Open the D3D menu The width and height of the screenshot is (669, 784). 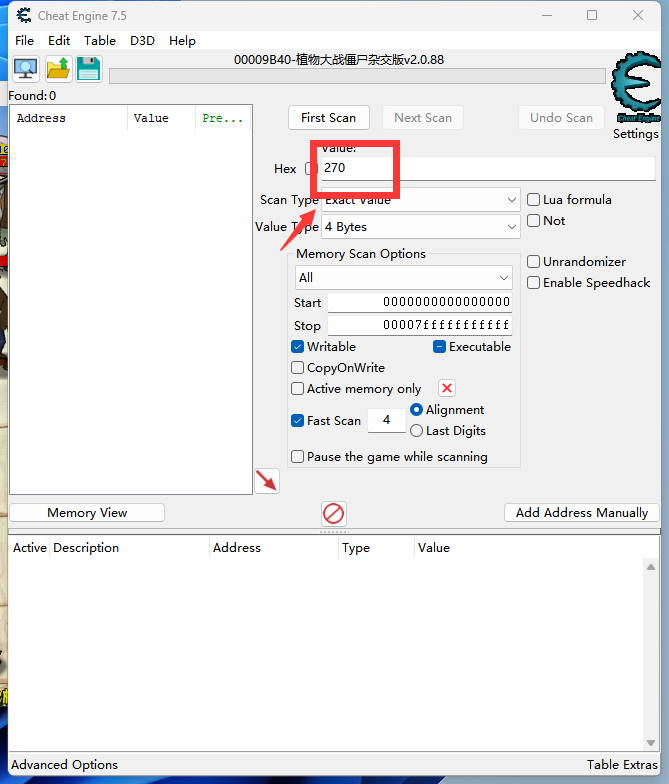(143, 41)
